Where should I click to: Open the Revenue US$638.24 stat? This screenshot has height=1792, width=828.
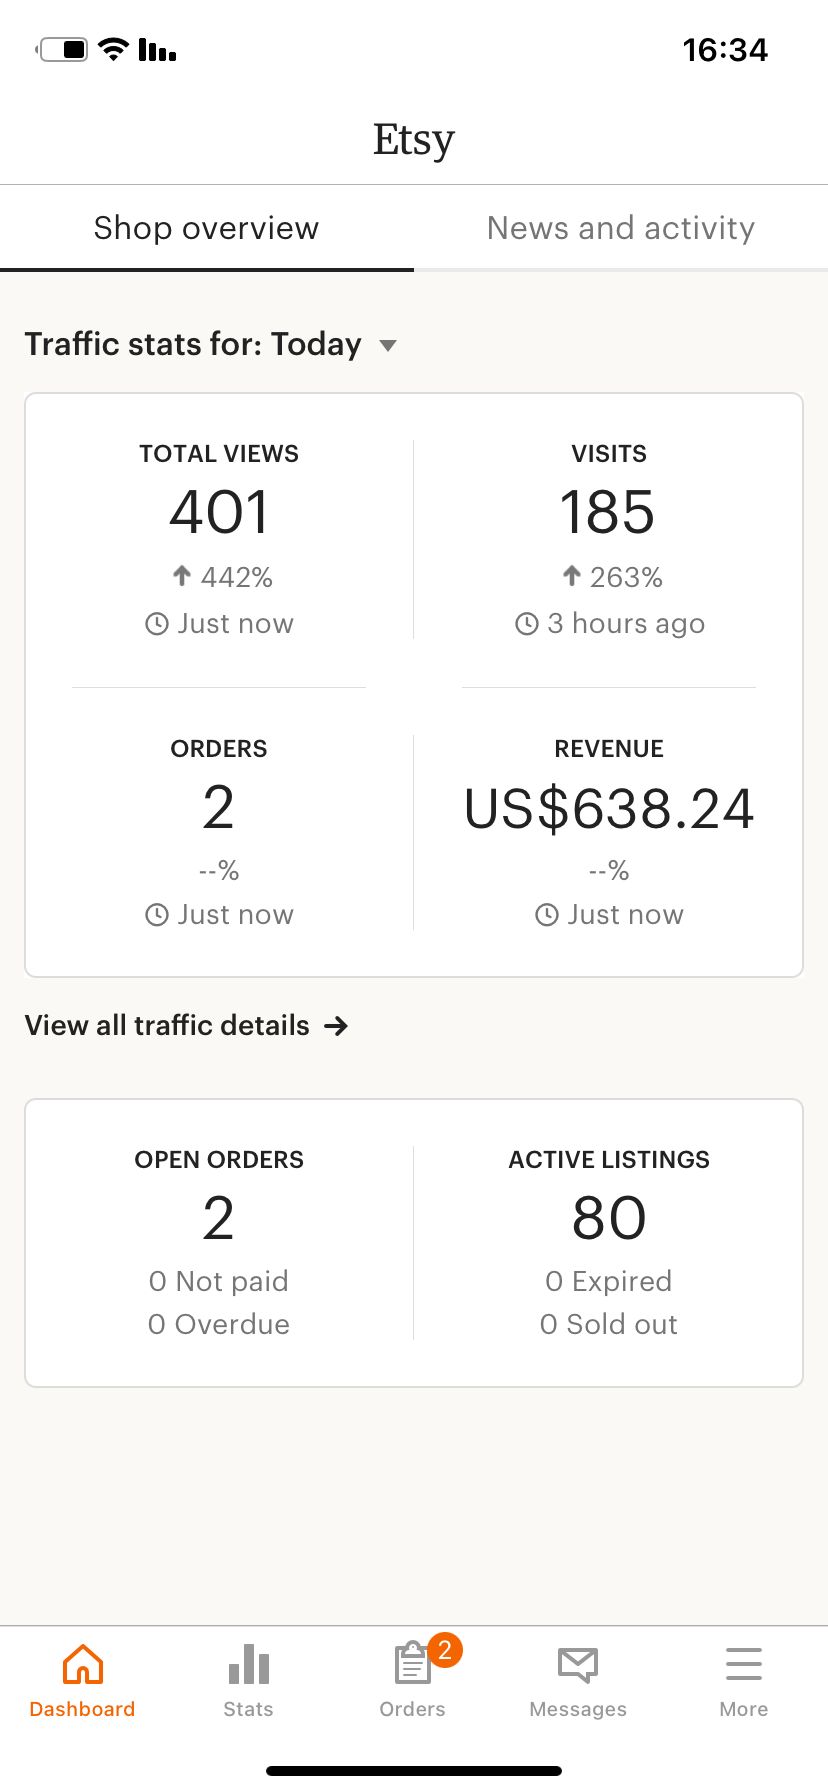coord(608,809)
